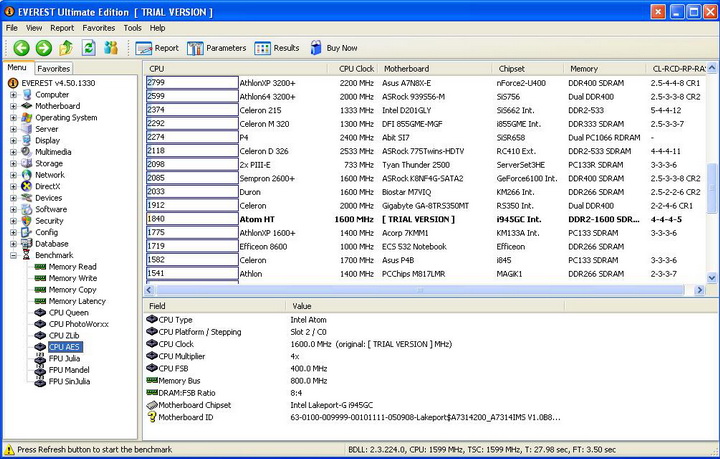Select the FPU Mandel benchmark
This screenshot has height=459, width=720.
tap(69, 370)
